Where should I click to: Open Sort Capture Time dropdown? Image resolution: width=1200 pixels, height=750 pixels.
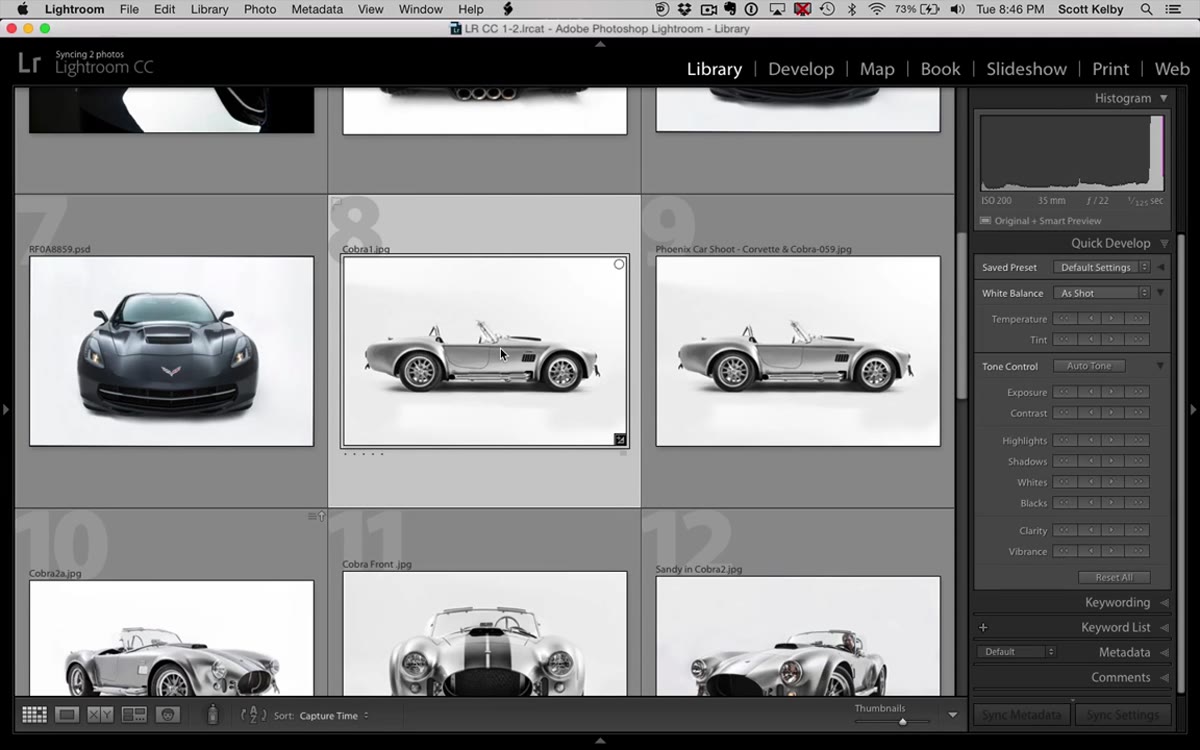pyautogui.click(x=335, y=716)
